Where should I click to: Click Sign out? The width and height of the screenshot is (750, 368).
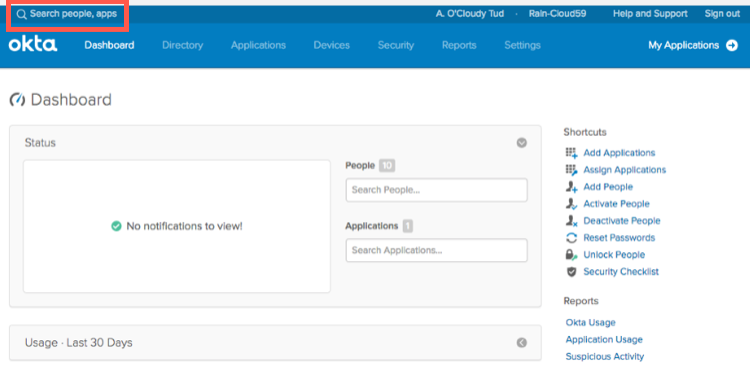coord(722,14)
